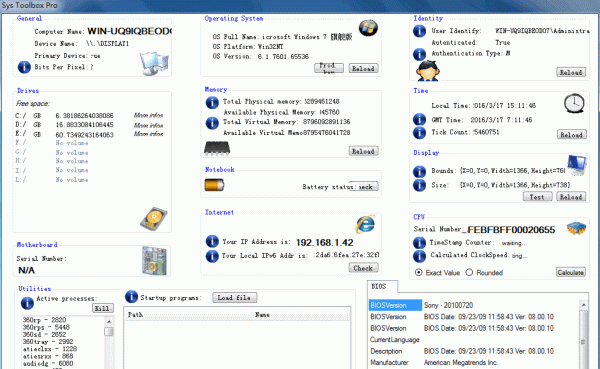600x369 pixels.
Task: Click the info icon beside Total Virtual Memory
Action: pyautogui.click(x=212, y=123)
